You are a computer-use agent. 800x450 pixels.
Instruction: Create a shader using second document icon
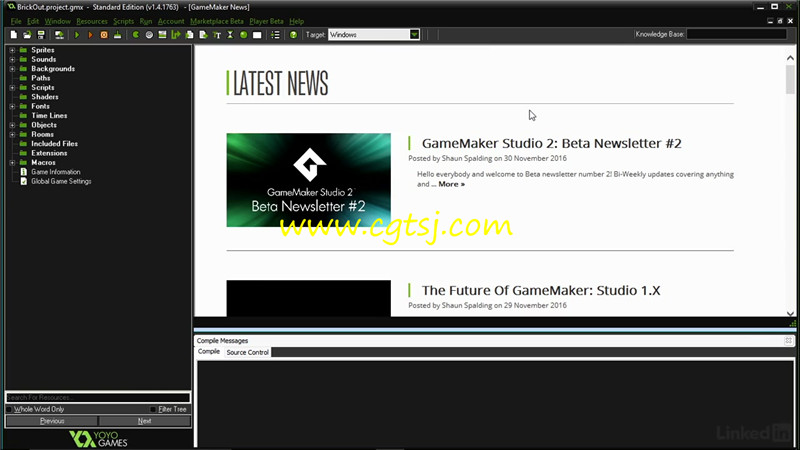(203, 35)
